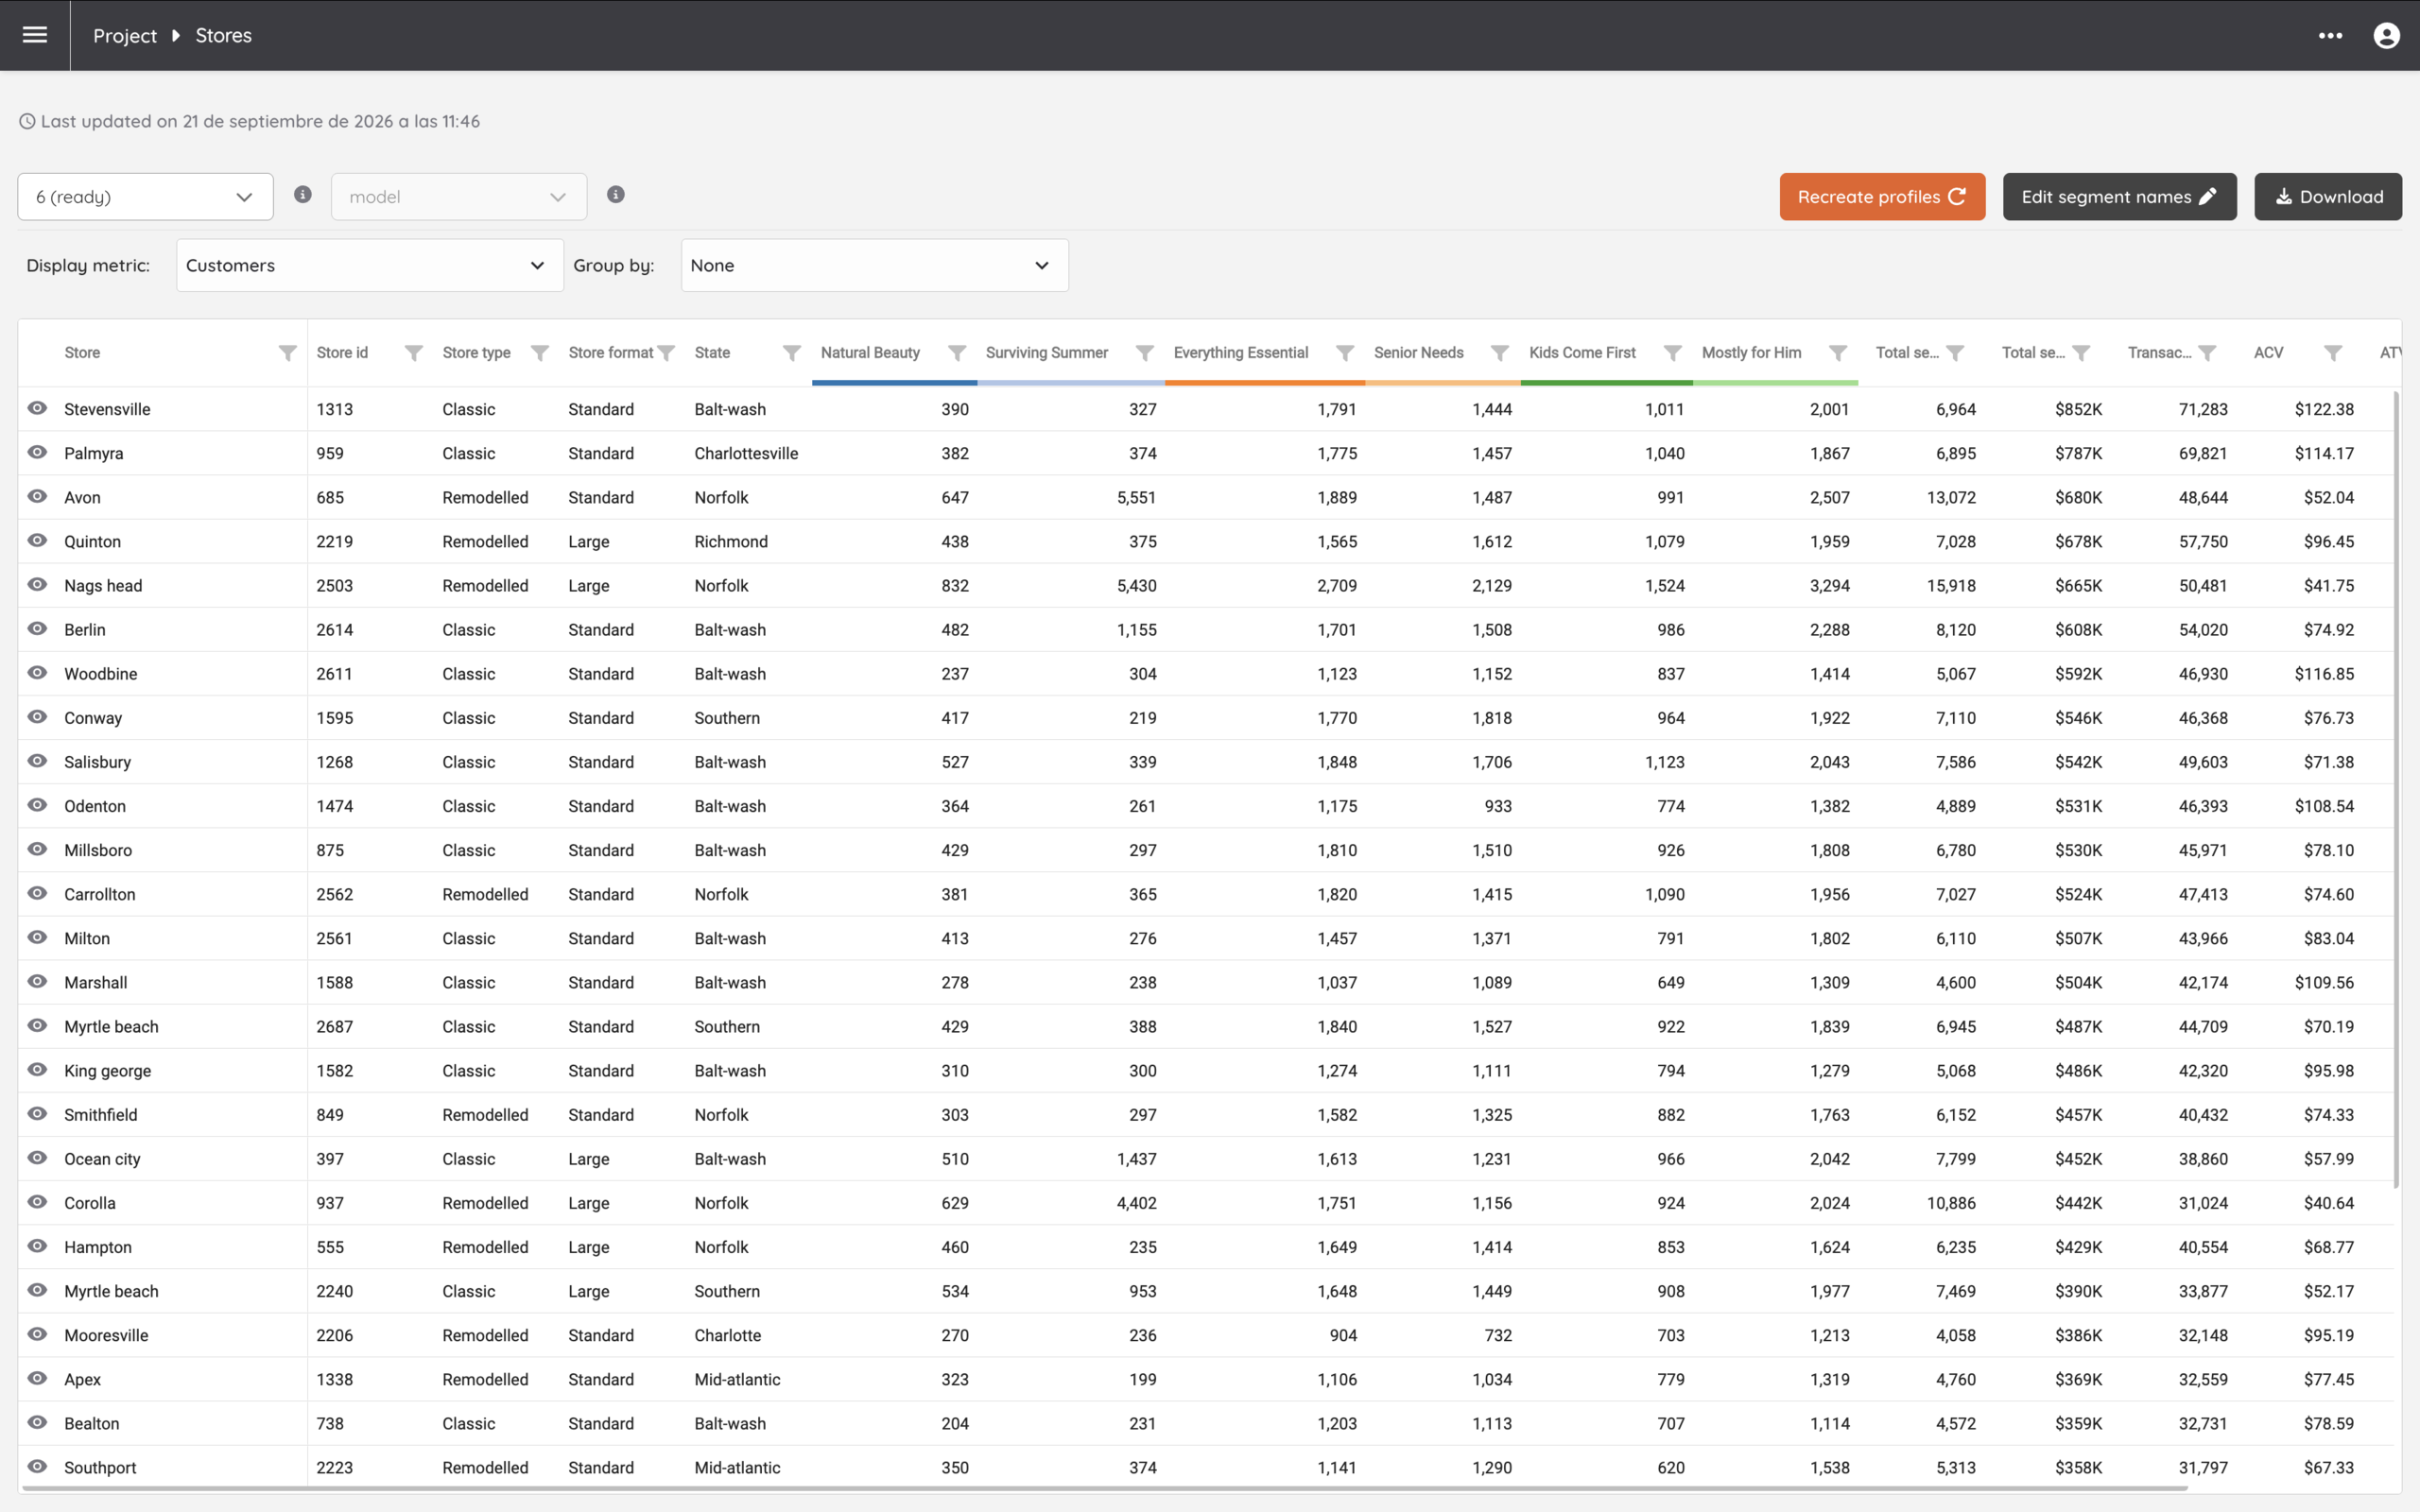Click the Recreate profiles button
Screen dimensions: 2420x1512
(1882, 197)
